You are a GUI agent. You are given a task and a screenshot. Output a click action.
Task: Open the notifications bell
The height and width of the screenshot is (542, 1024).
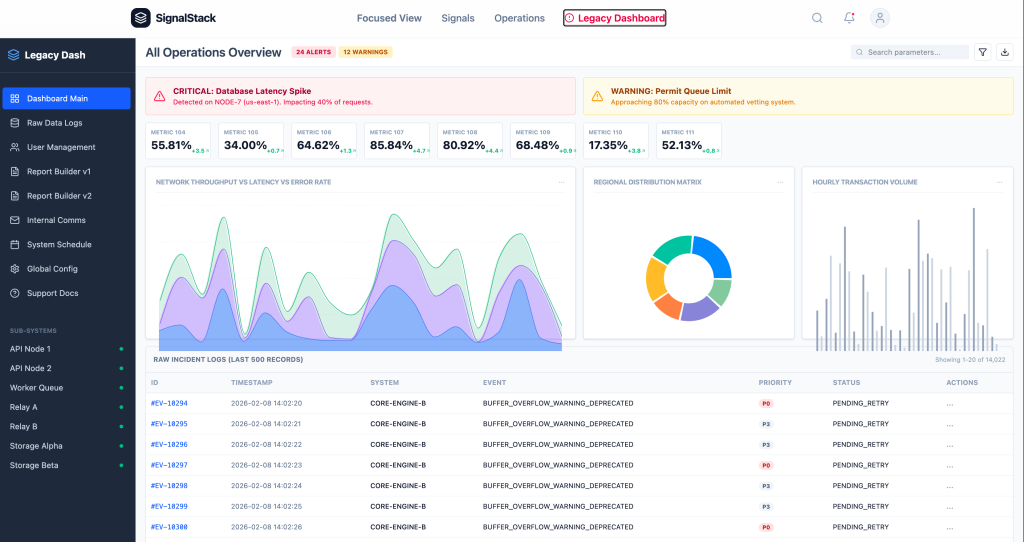[x=849, y=18]
